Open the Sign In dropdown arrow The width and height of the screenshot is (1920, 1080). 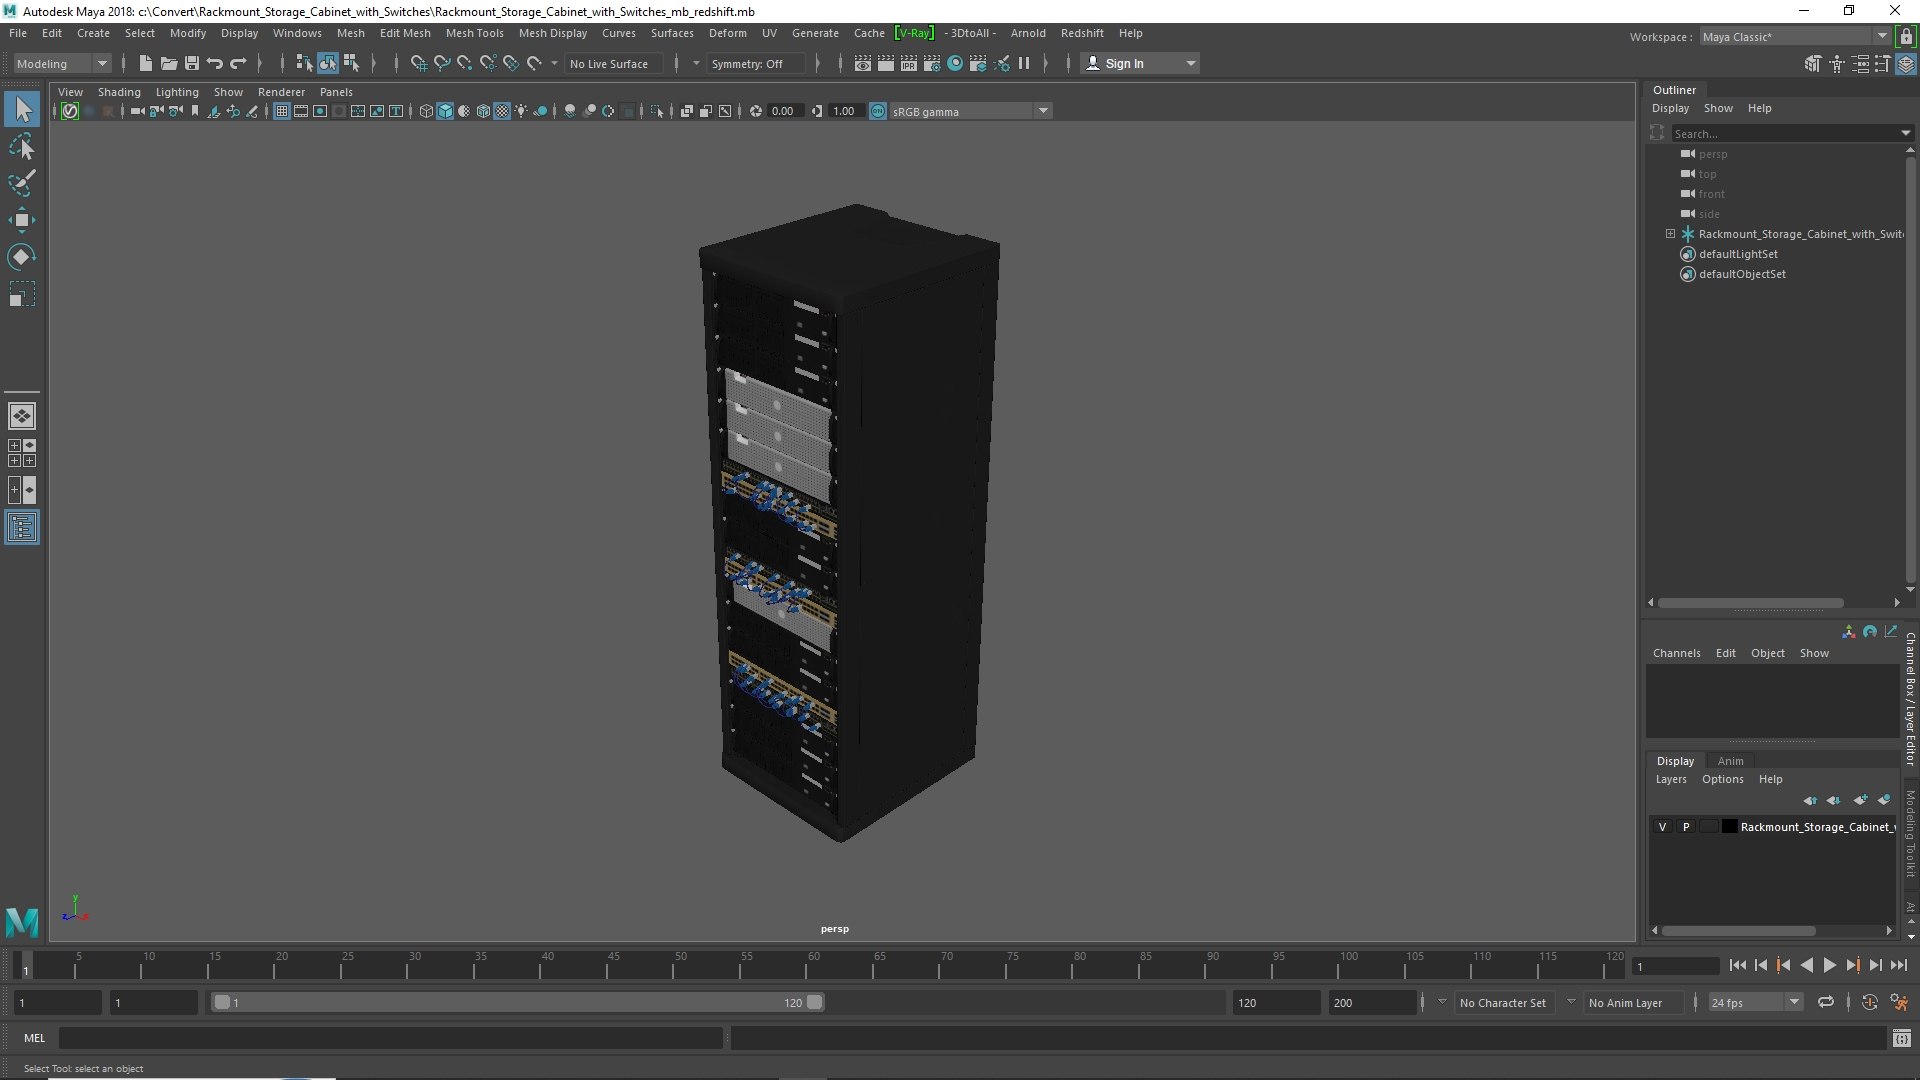coord(1190,63)
